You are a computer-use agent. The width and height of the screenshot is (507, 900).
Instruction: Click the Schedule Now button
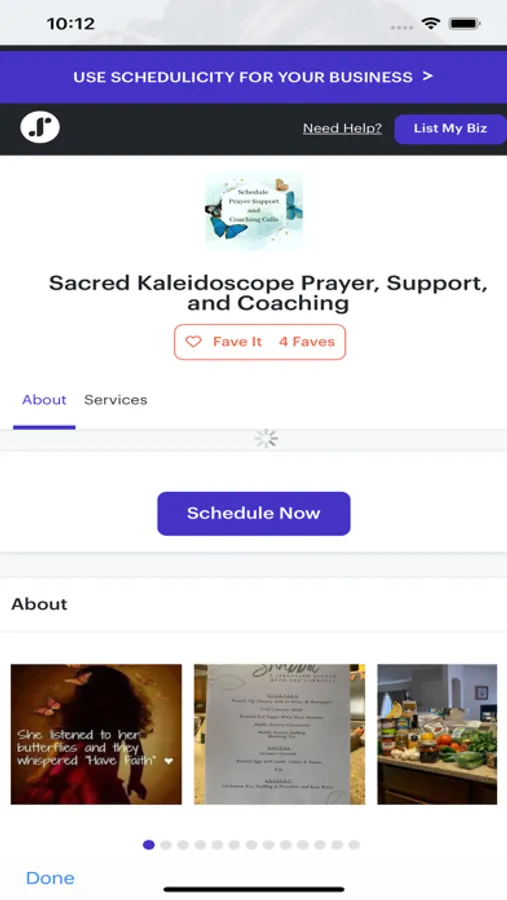tap(254, 513)
